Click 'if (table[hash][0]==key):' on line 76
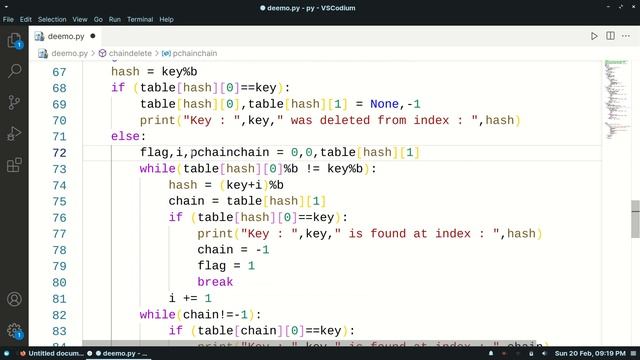Image resolution: width=640 pixels, height=360 pixels. pos(258,217)
